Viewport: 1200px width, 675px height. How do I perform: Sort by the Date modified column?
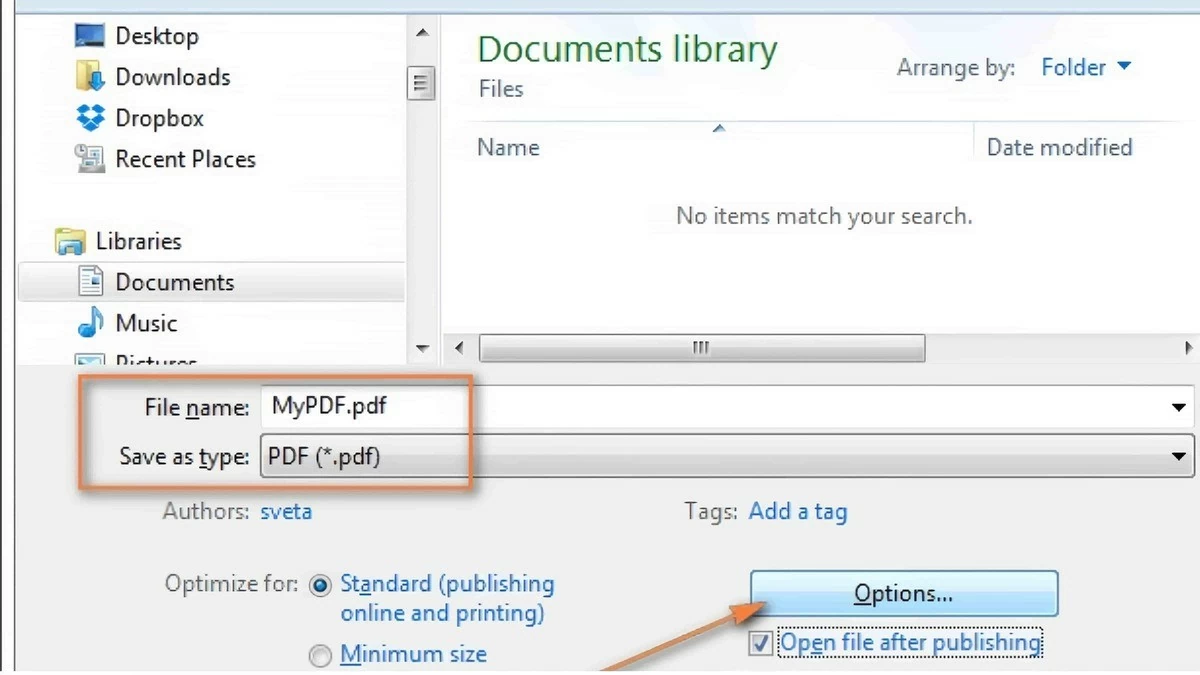click(1060, 146)
